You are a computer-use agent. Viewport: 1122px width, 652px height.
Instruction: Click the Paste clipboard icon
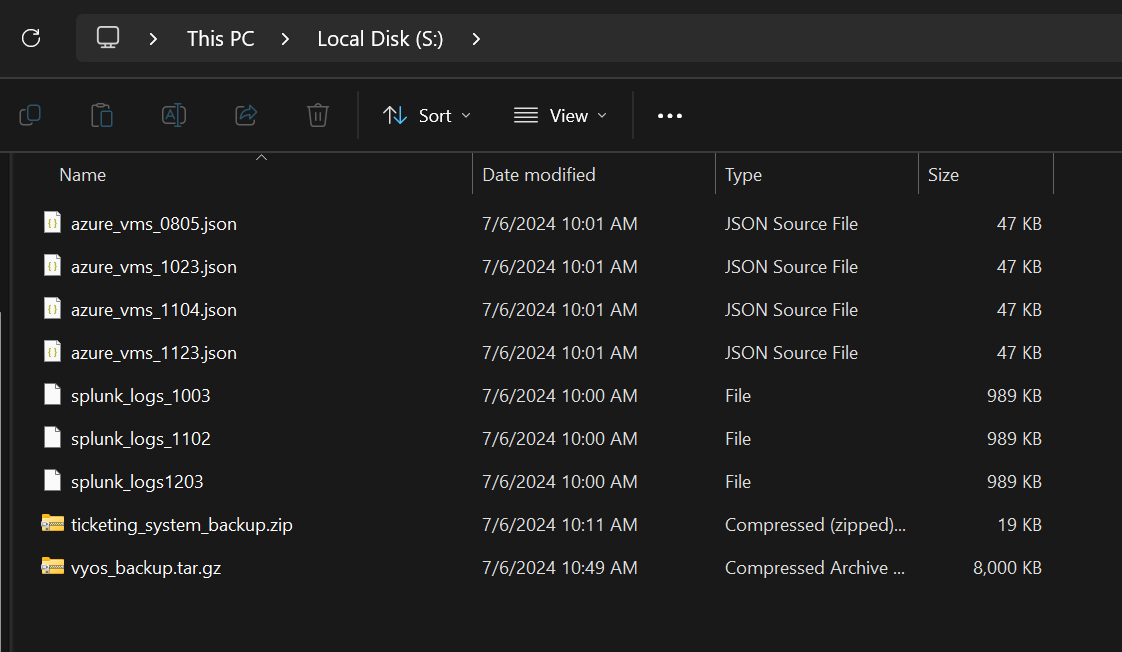[x=102, y=116]
